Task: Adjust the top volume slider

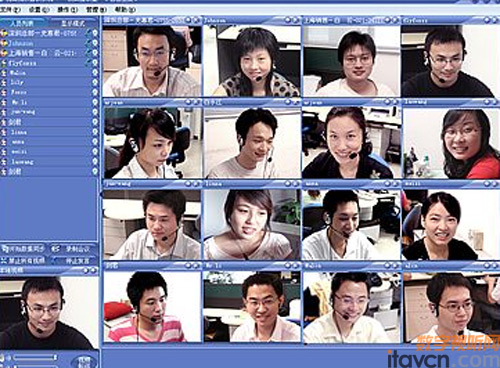Action: click(35, 358)
